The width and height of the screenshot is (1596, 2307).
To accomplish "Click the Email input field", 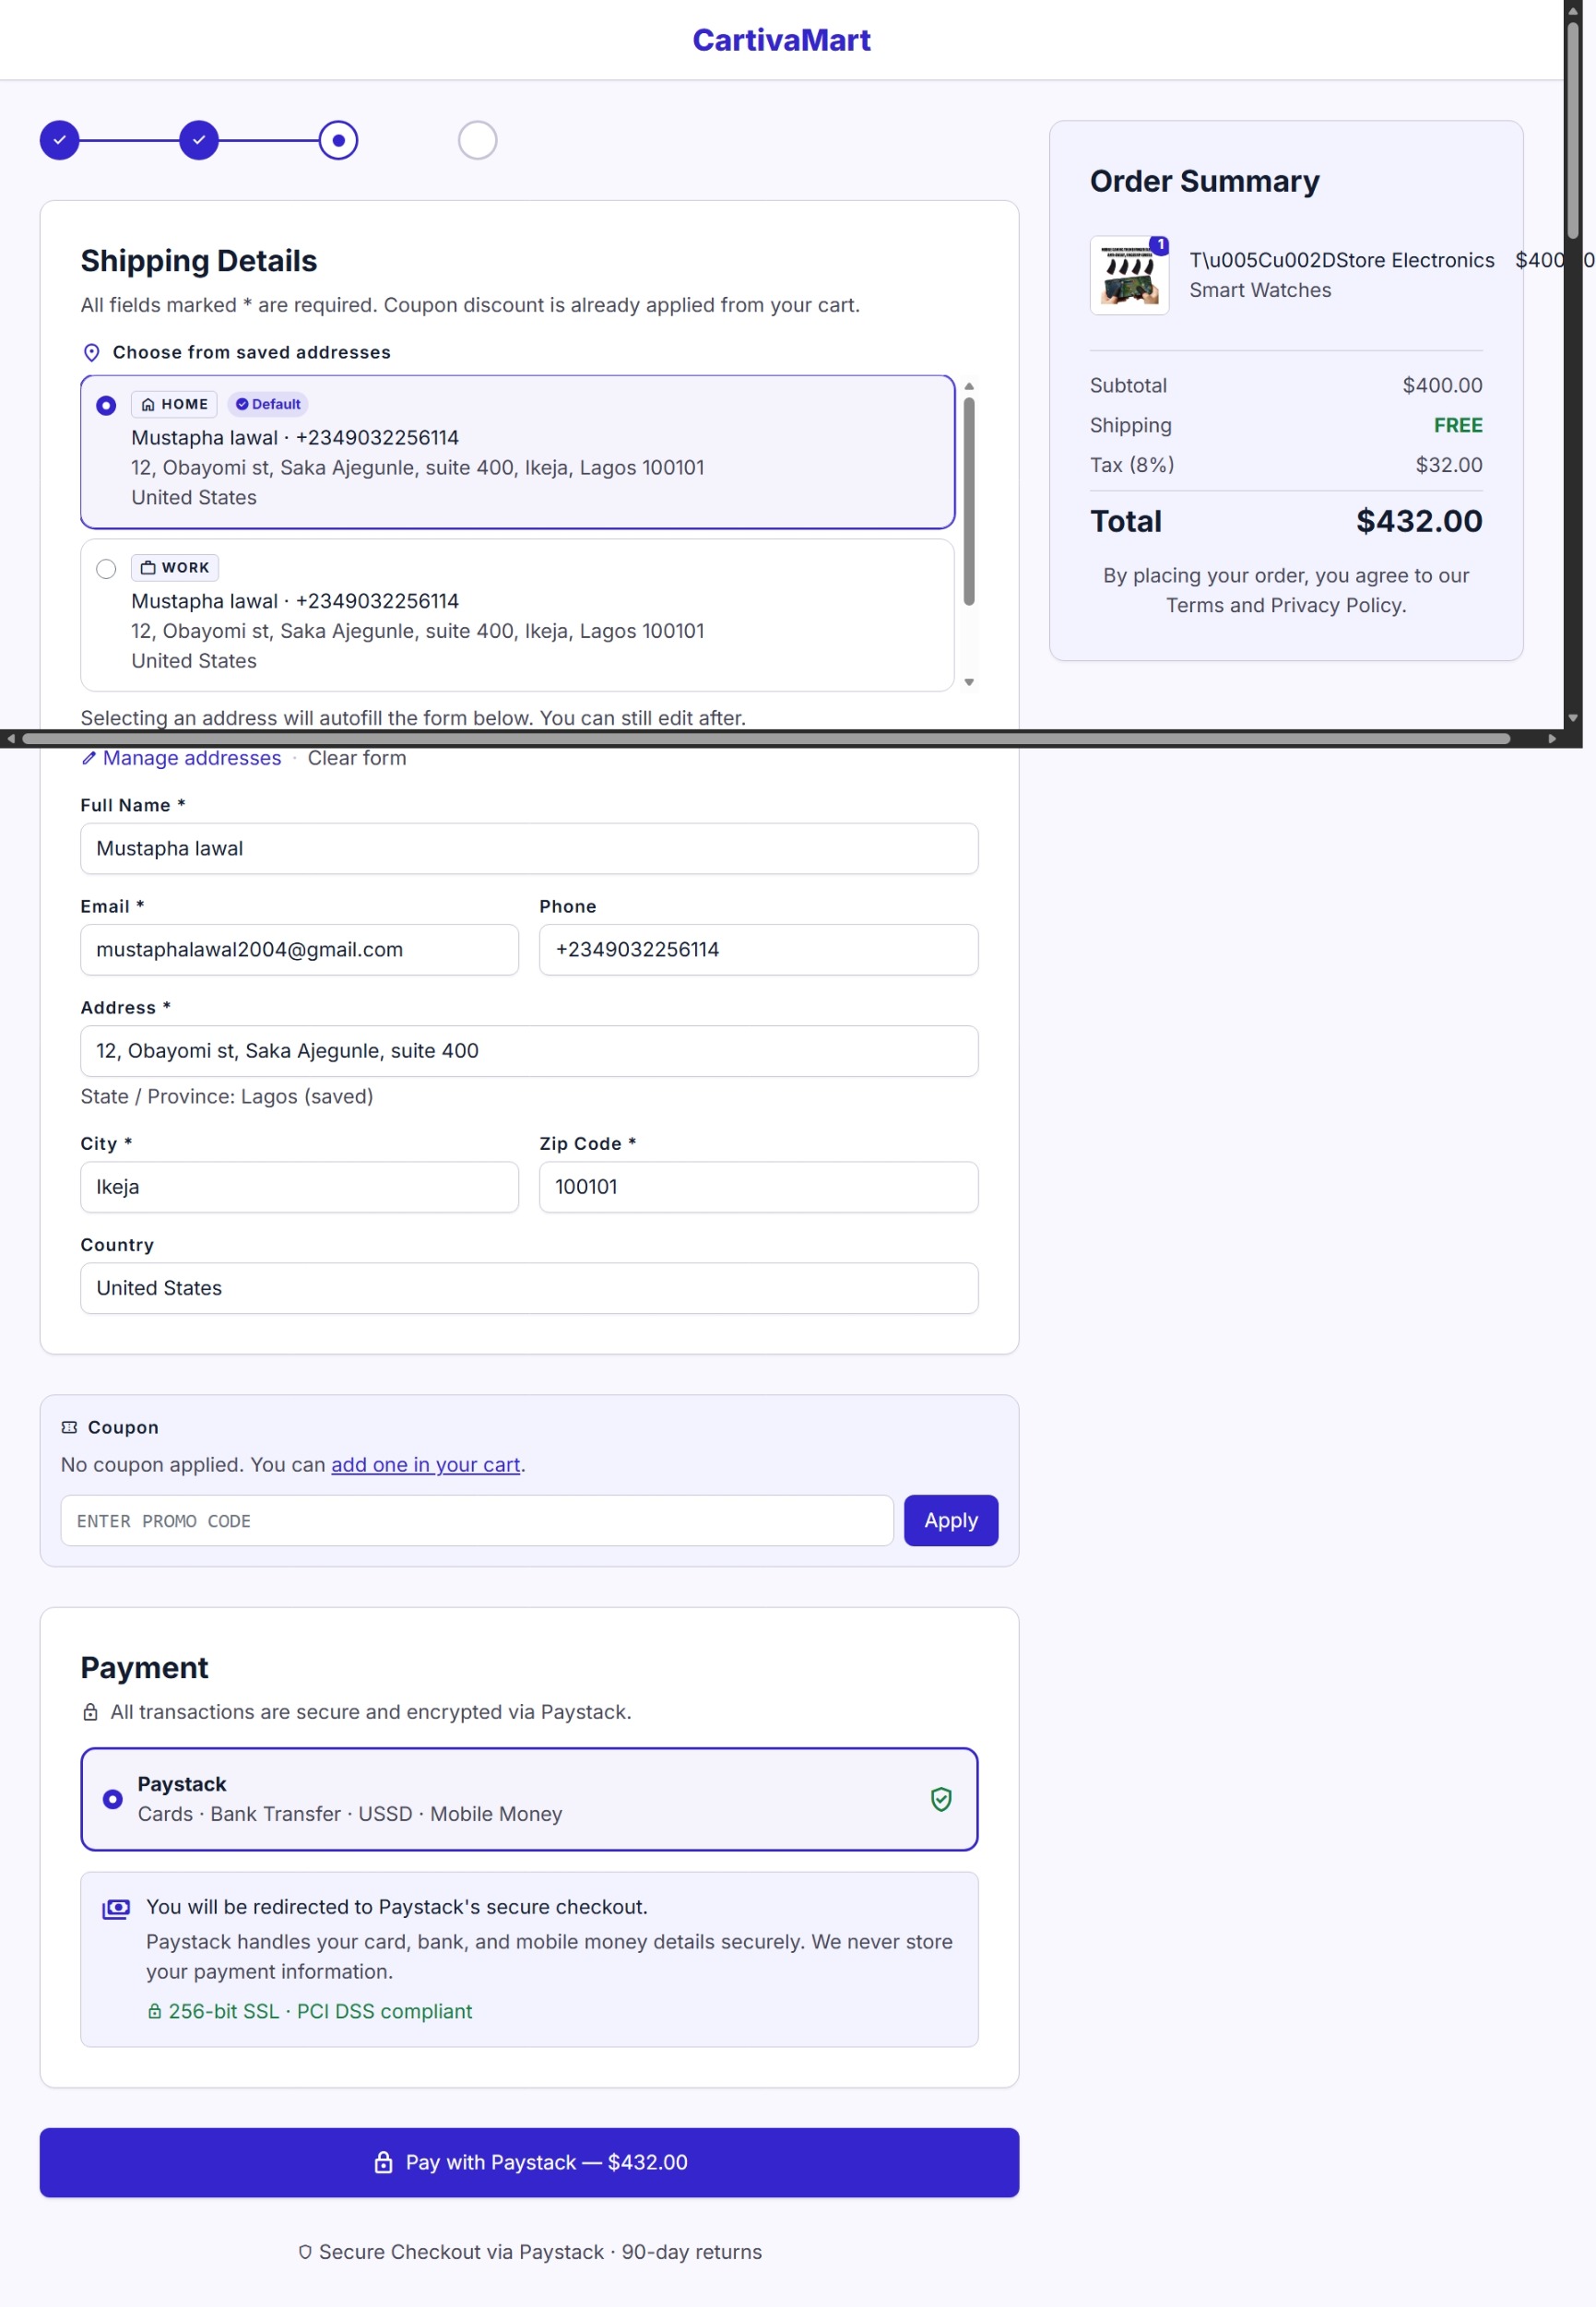I will click(299, 949).
